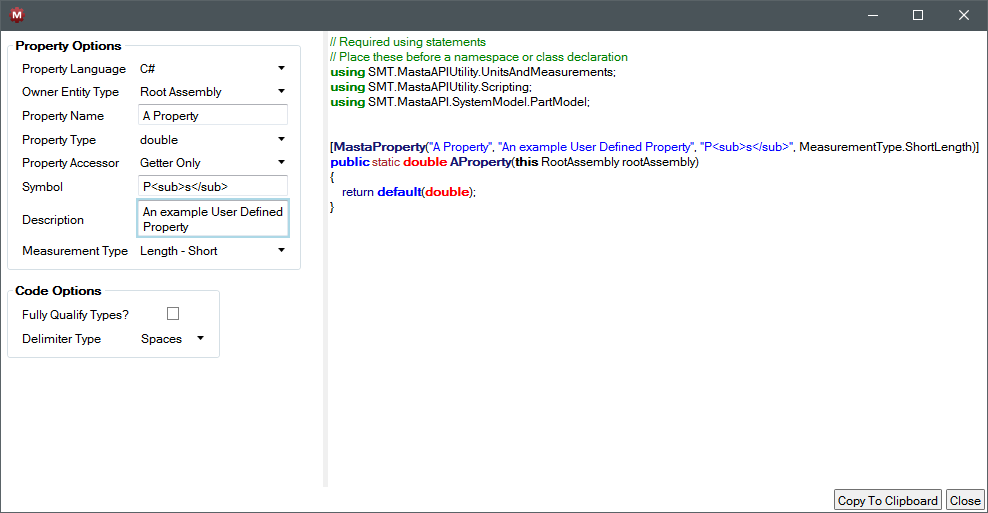Screen dimensions: 988x513
Task: Open the Property Accessor dropdown
Action: pos(212,163)
